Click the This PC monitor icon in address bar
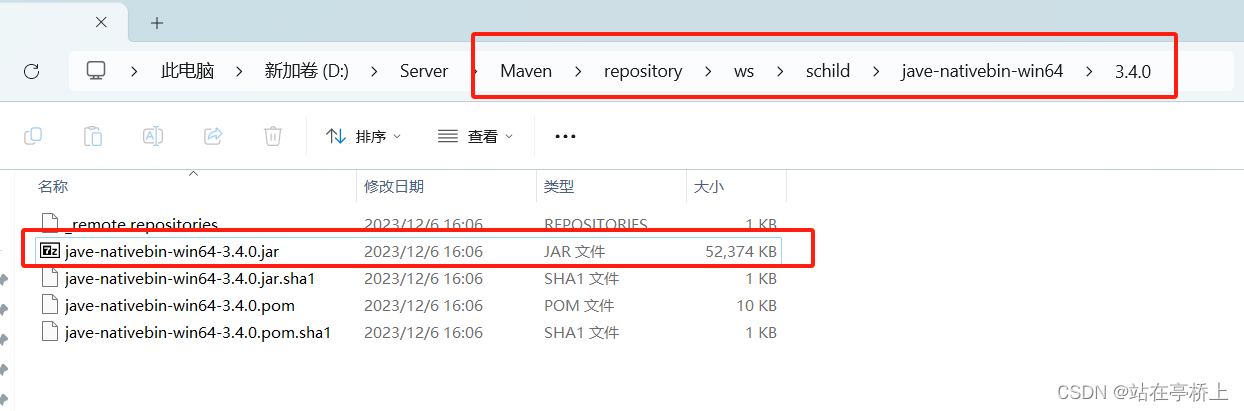This screenshot has width=1244, height=411. click(x=96, y=71)
